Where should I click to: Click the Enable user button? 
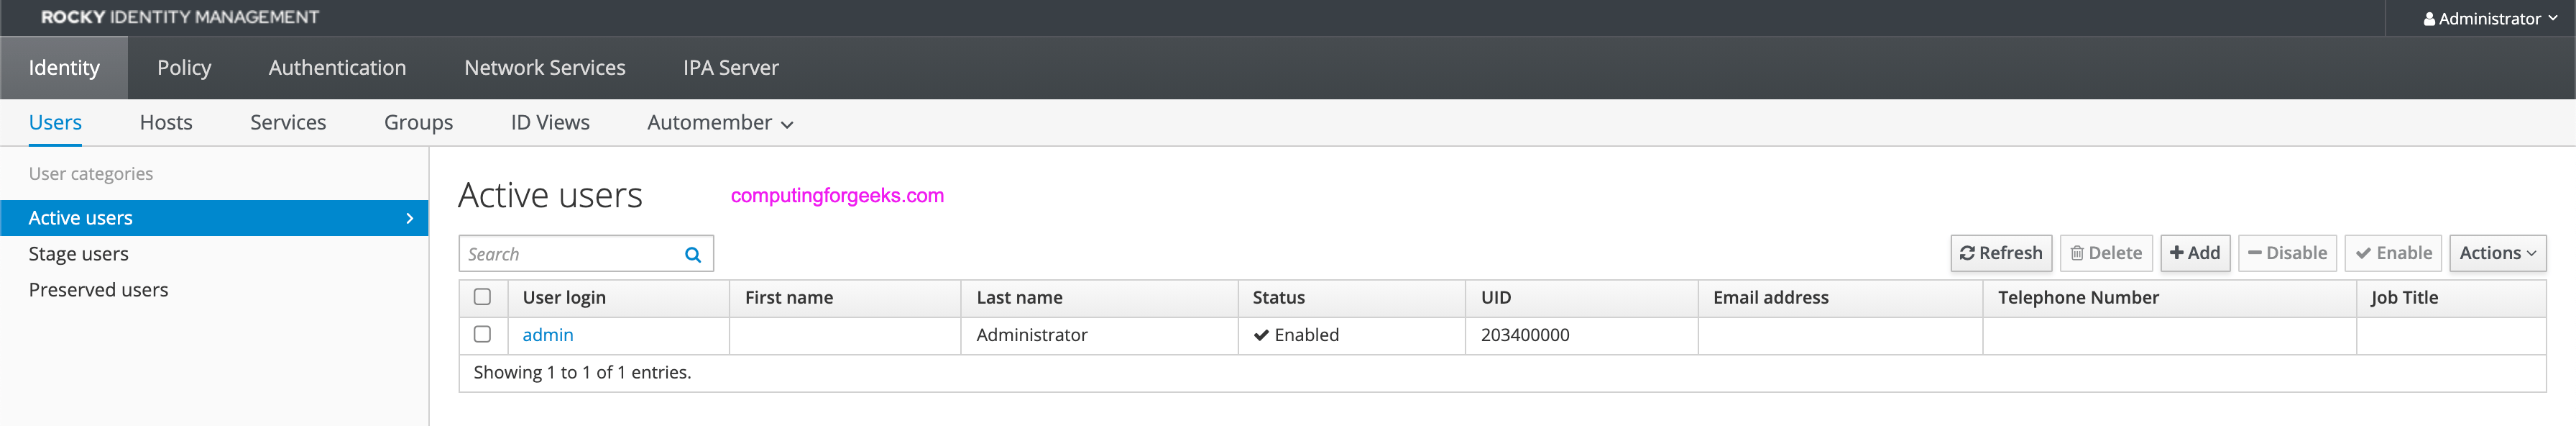point(2393,253)
